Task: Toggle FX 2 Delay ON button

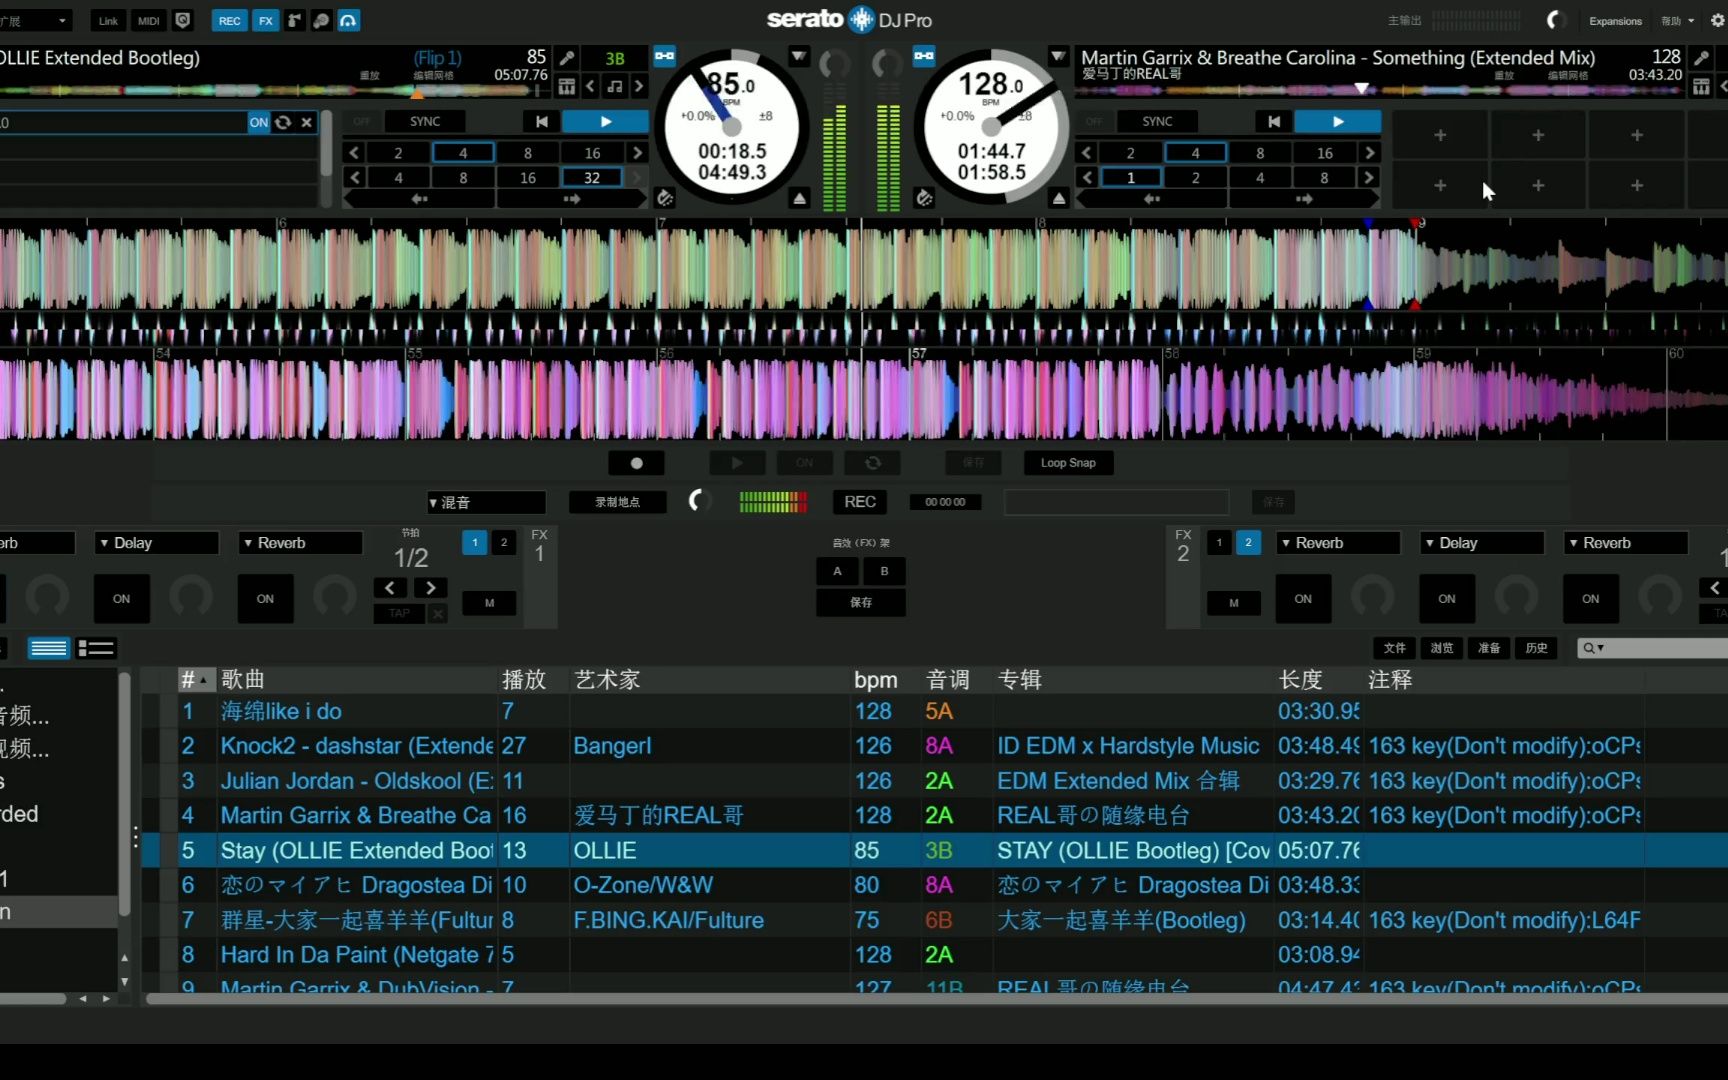Action: pos(1447,599)
